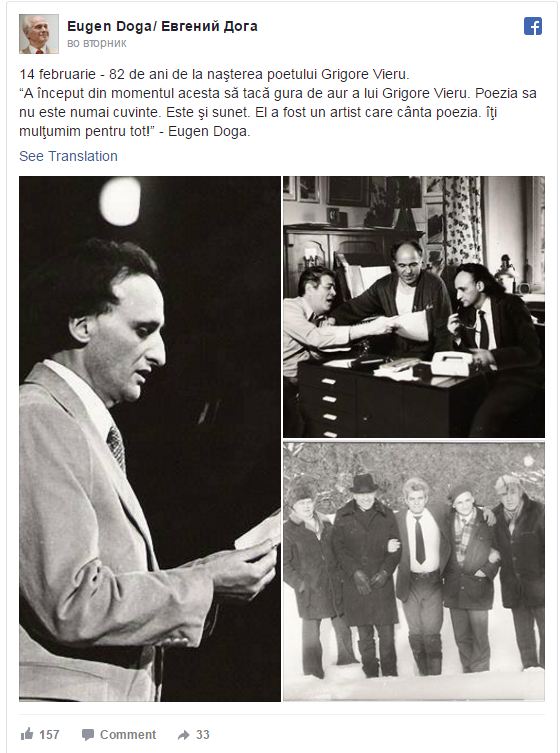Screen dimensions: 560x753
Task: View the 157 likes count
Action: 49,735
